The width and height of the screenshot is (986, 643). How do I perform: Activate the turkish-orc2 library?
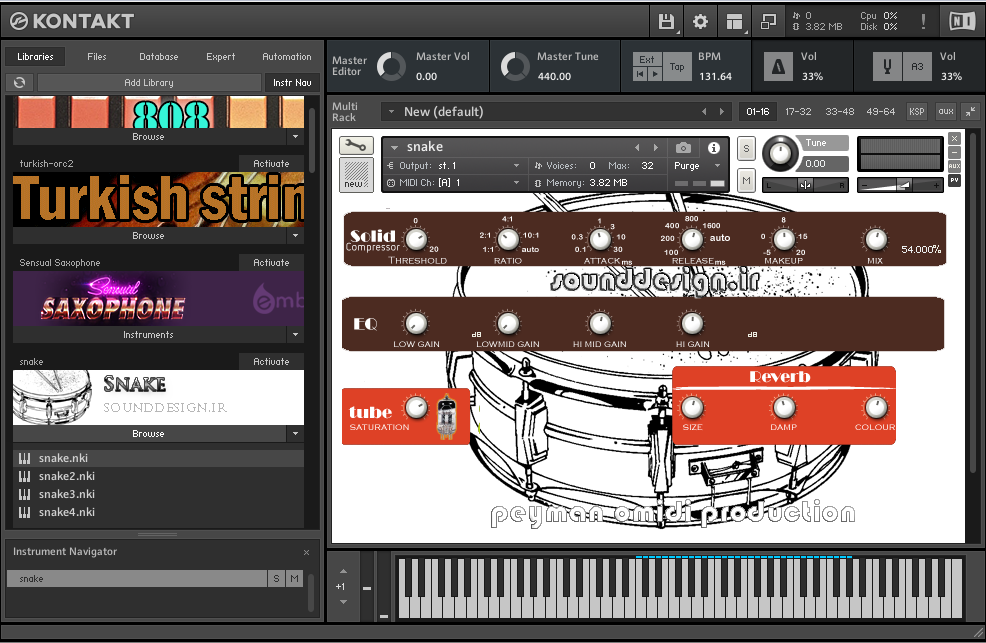(x=271, y=163)
